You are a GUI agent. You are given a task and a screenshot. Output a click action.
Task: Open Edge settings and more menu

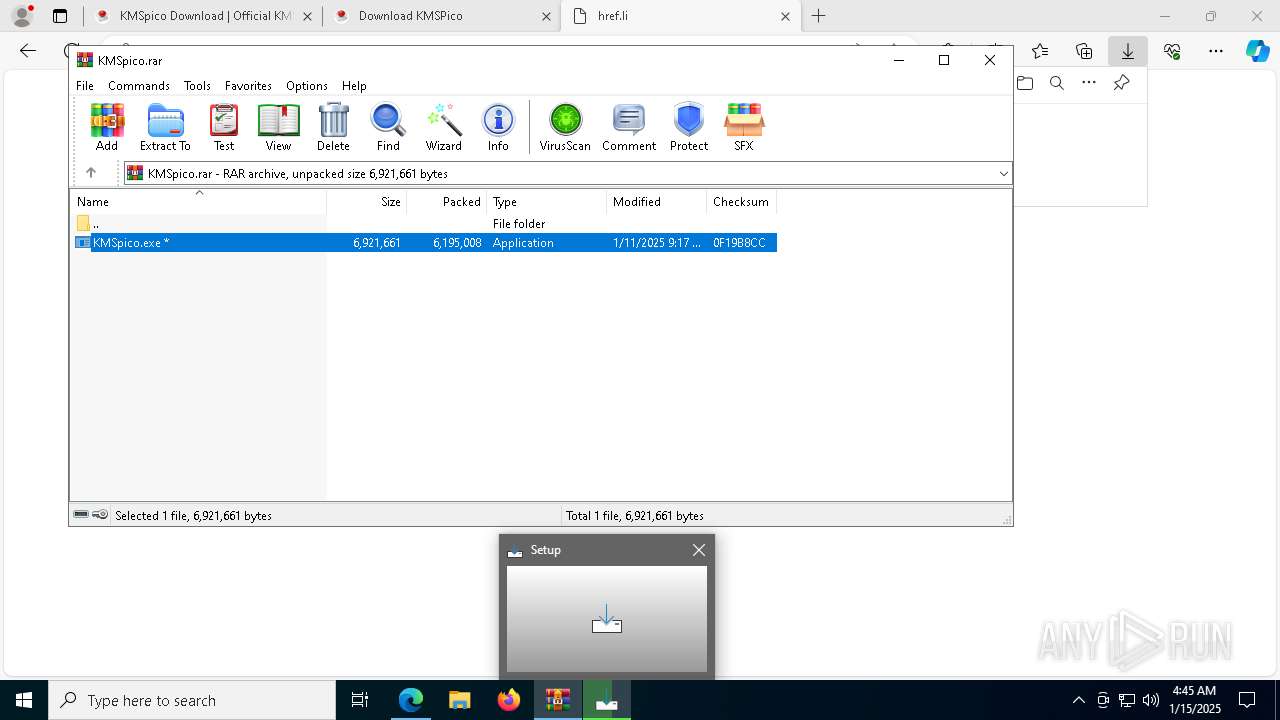tap(1216, 51)
